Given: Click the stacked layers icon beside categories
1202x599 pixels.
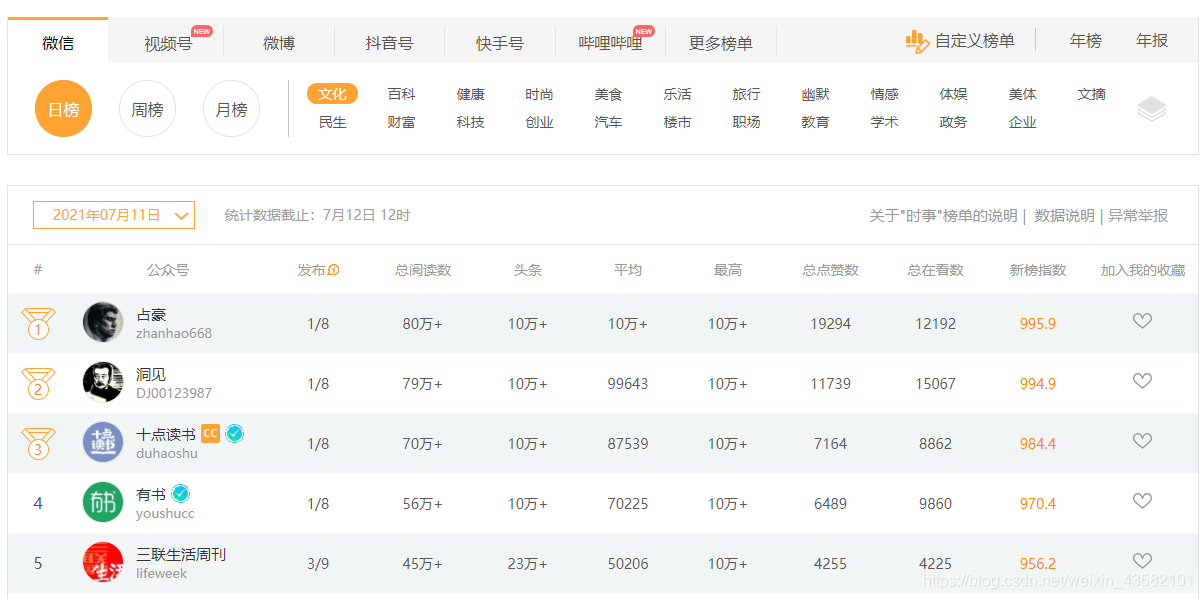Looking at the screenshot, I should click(1152, 109).
